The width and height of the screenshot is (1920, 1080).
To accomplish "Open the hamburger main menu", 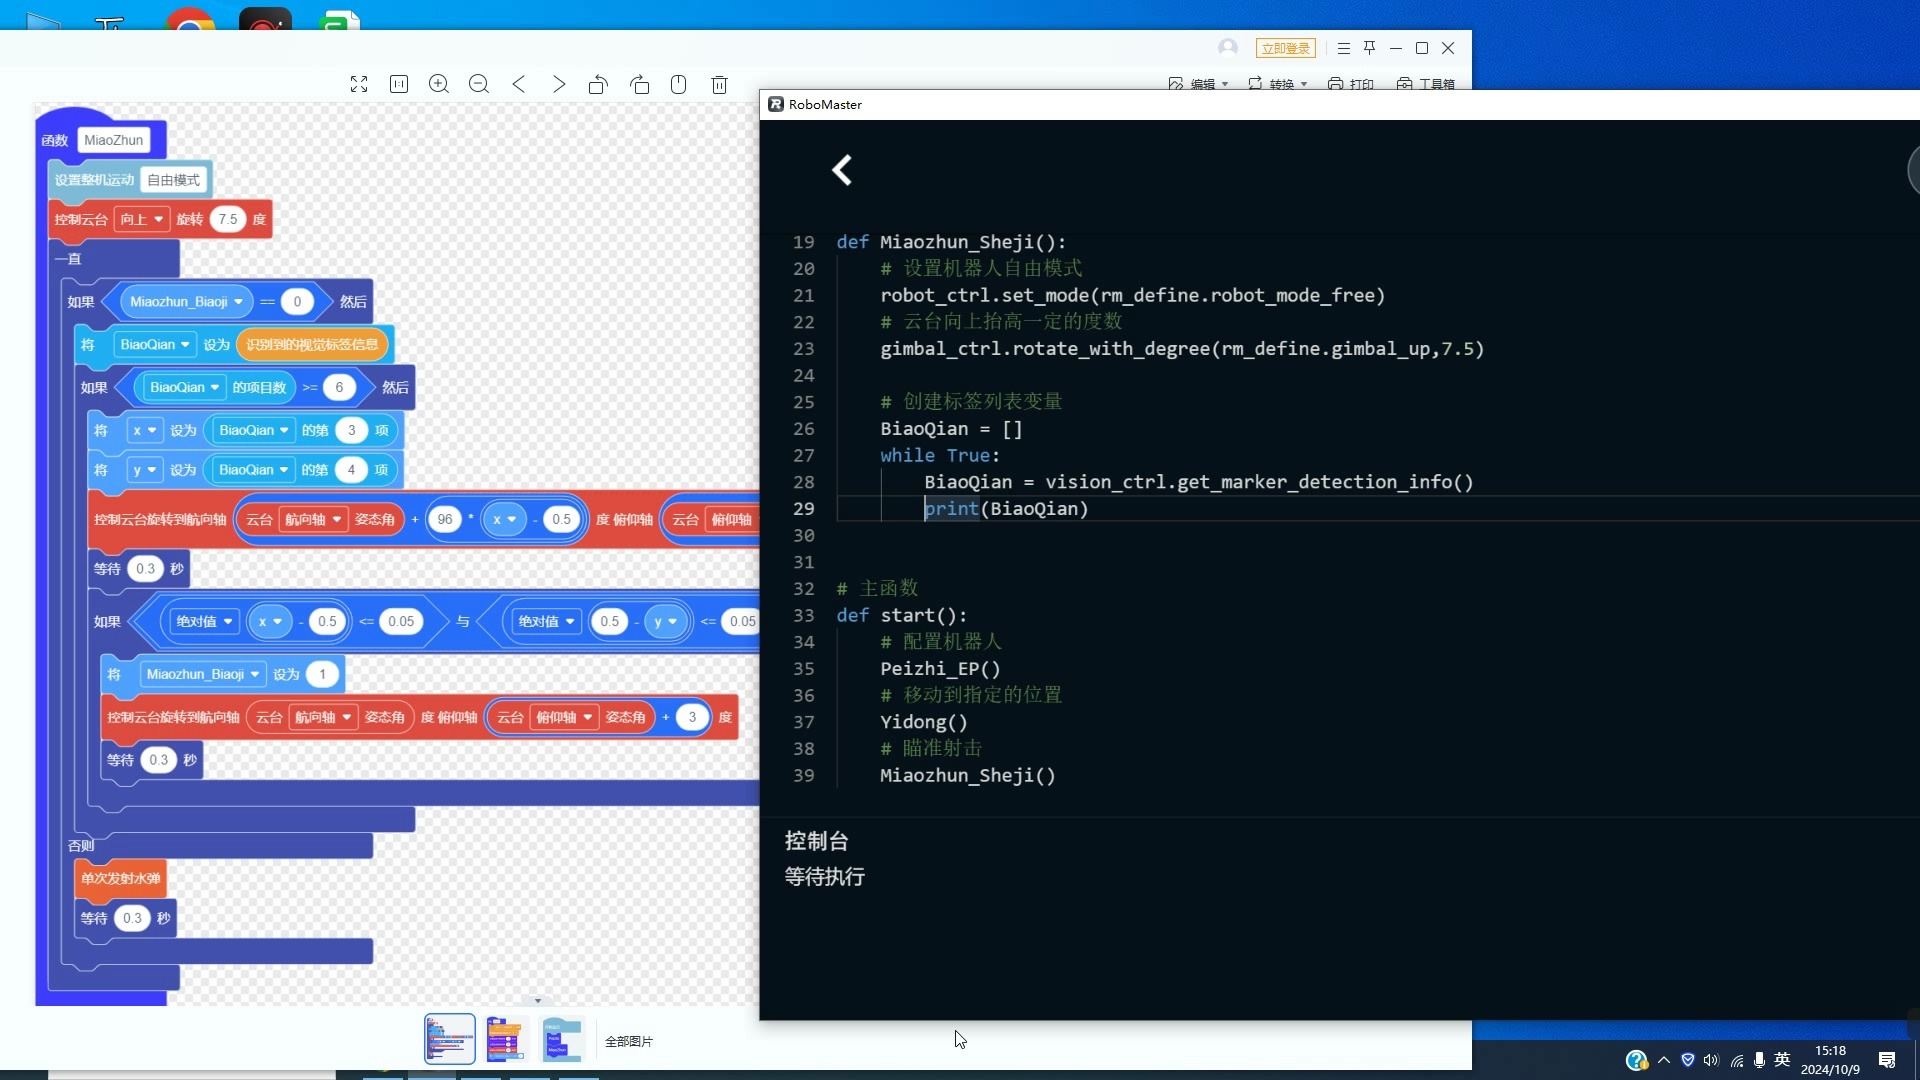I will pyautogui.click(x=1344, y=48).
